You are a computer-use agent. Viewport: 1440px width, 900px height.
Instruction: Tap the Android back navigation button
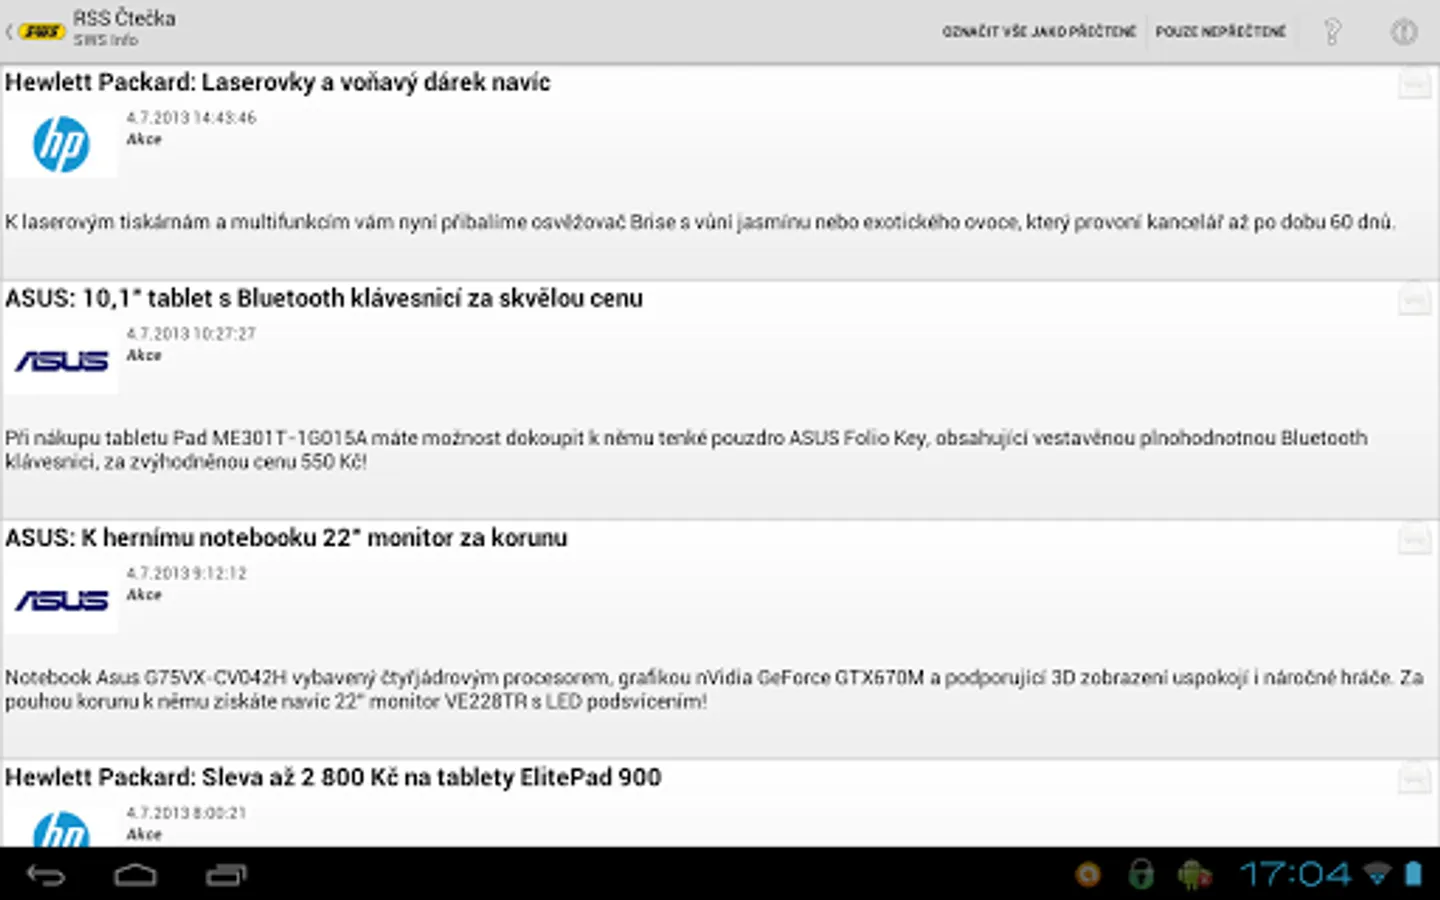(46, 875)
